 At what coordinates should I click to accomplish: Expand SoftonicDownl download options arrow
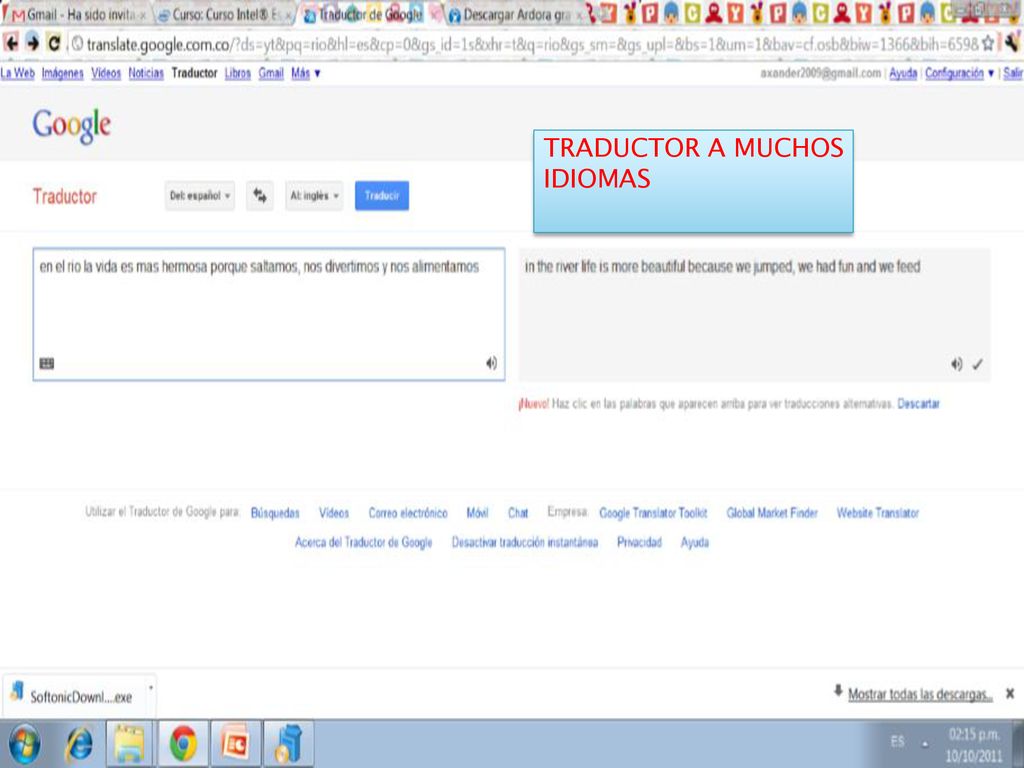tap(151, 688)
